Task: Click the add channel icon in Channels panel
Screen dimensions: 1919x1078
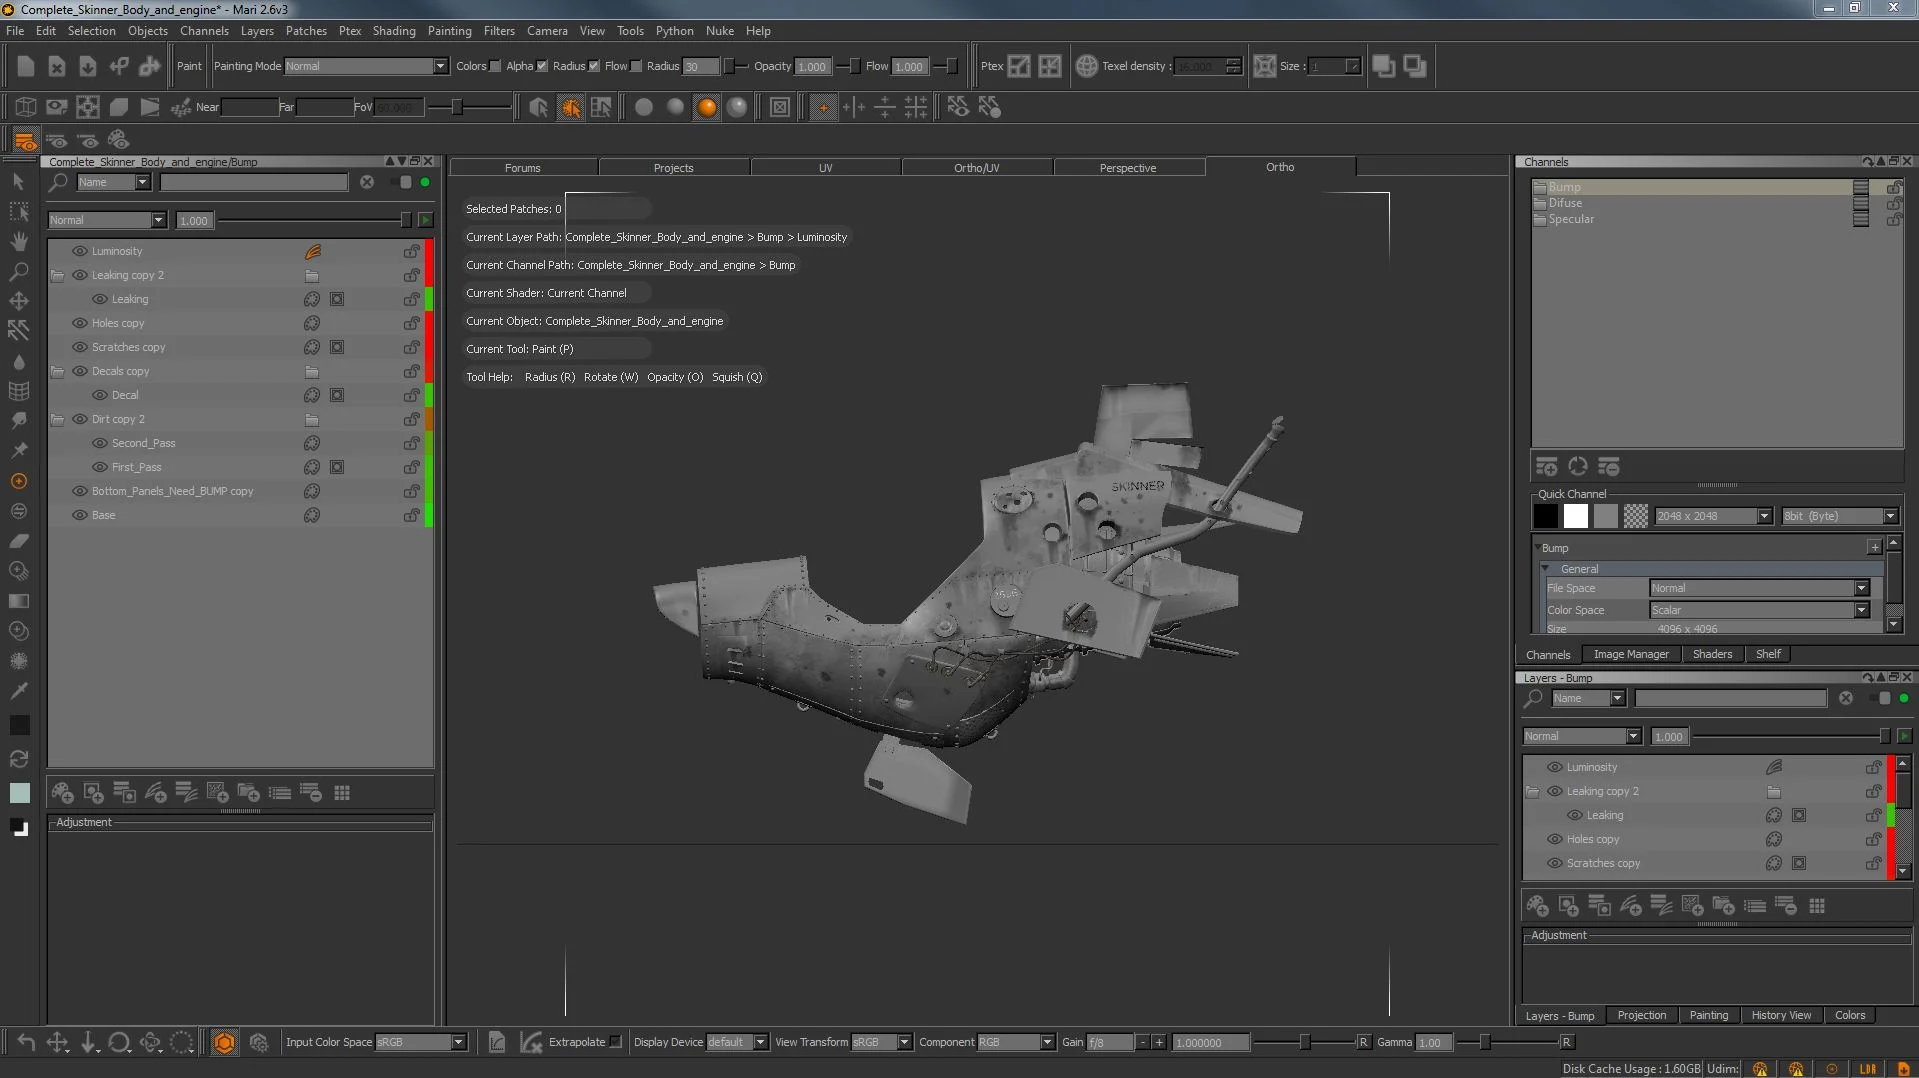Action: [1547, 467]
